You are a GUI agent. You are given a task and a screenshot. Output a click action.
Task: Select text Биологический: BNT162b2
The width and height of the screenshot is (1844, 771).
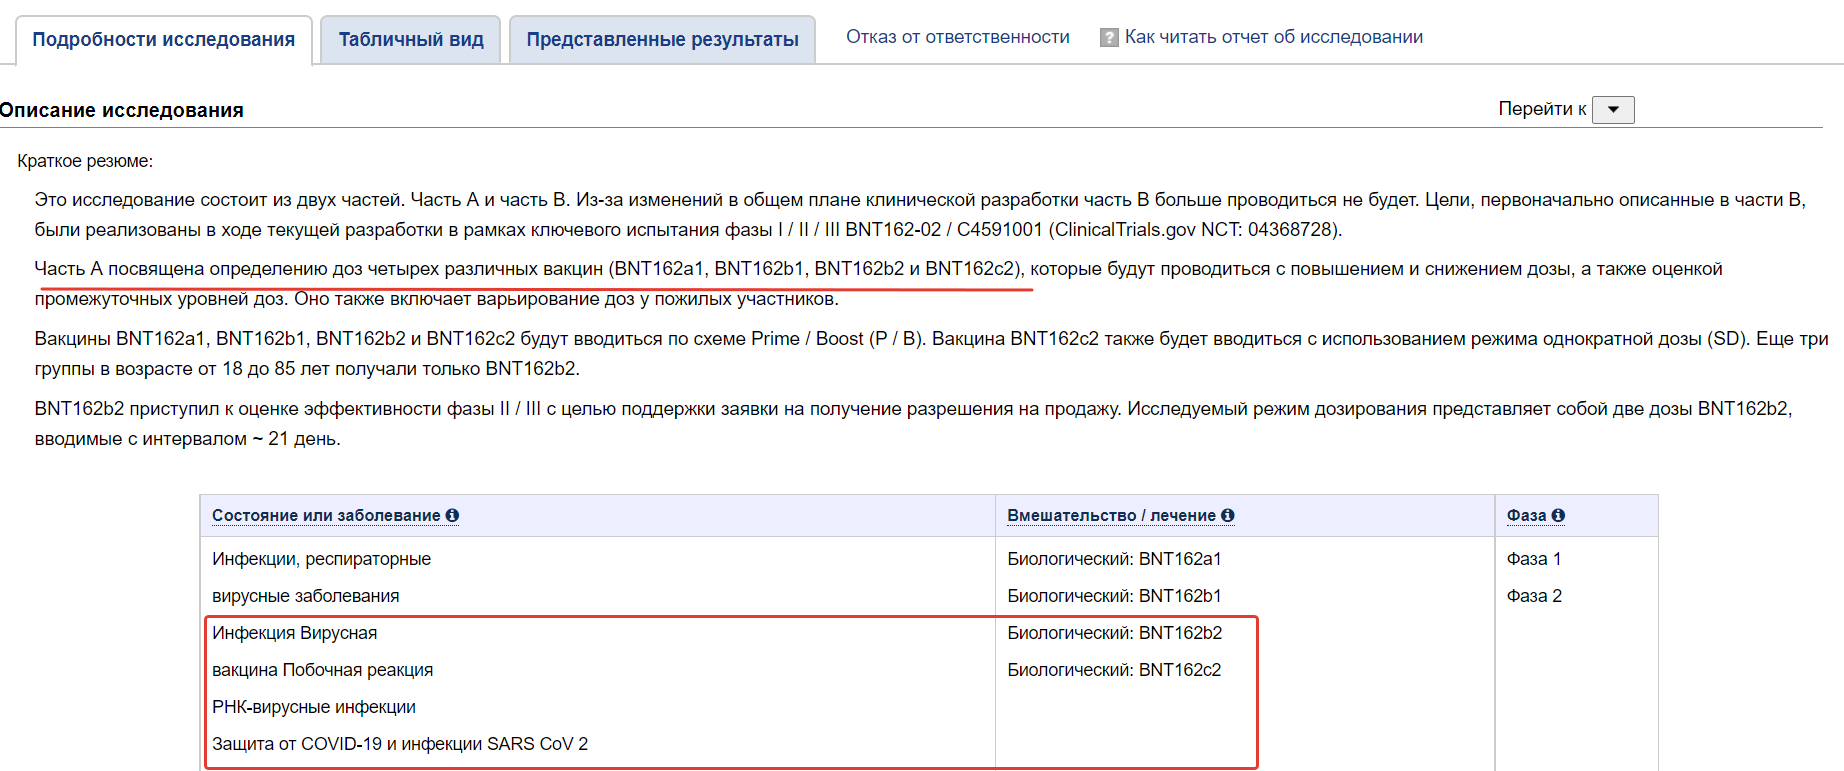[1114, 633]
